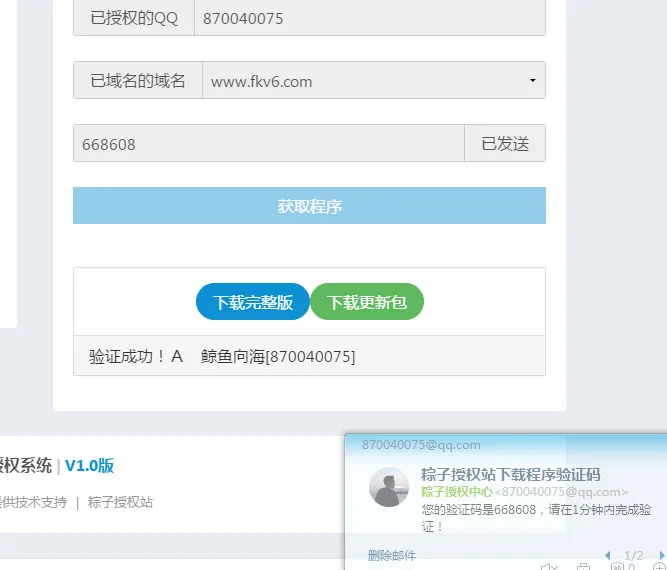
Task: Focus the verification code input field
Action: tap(268, 143)
